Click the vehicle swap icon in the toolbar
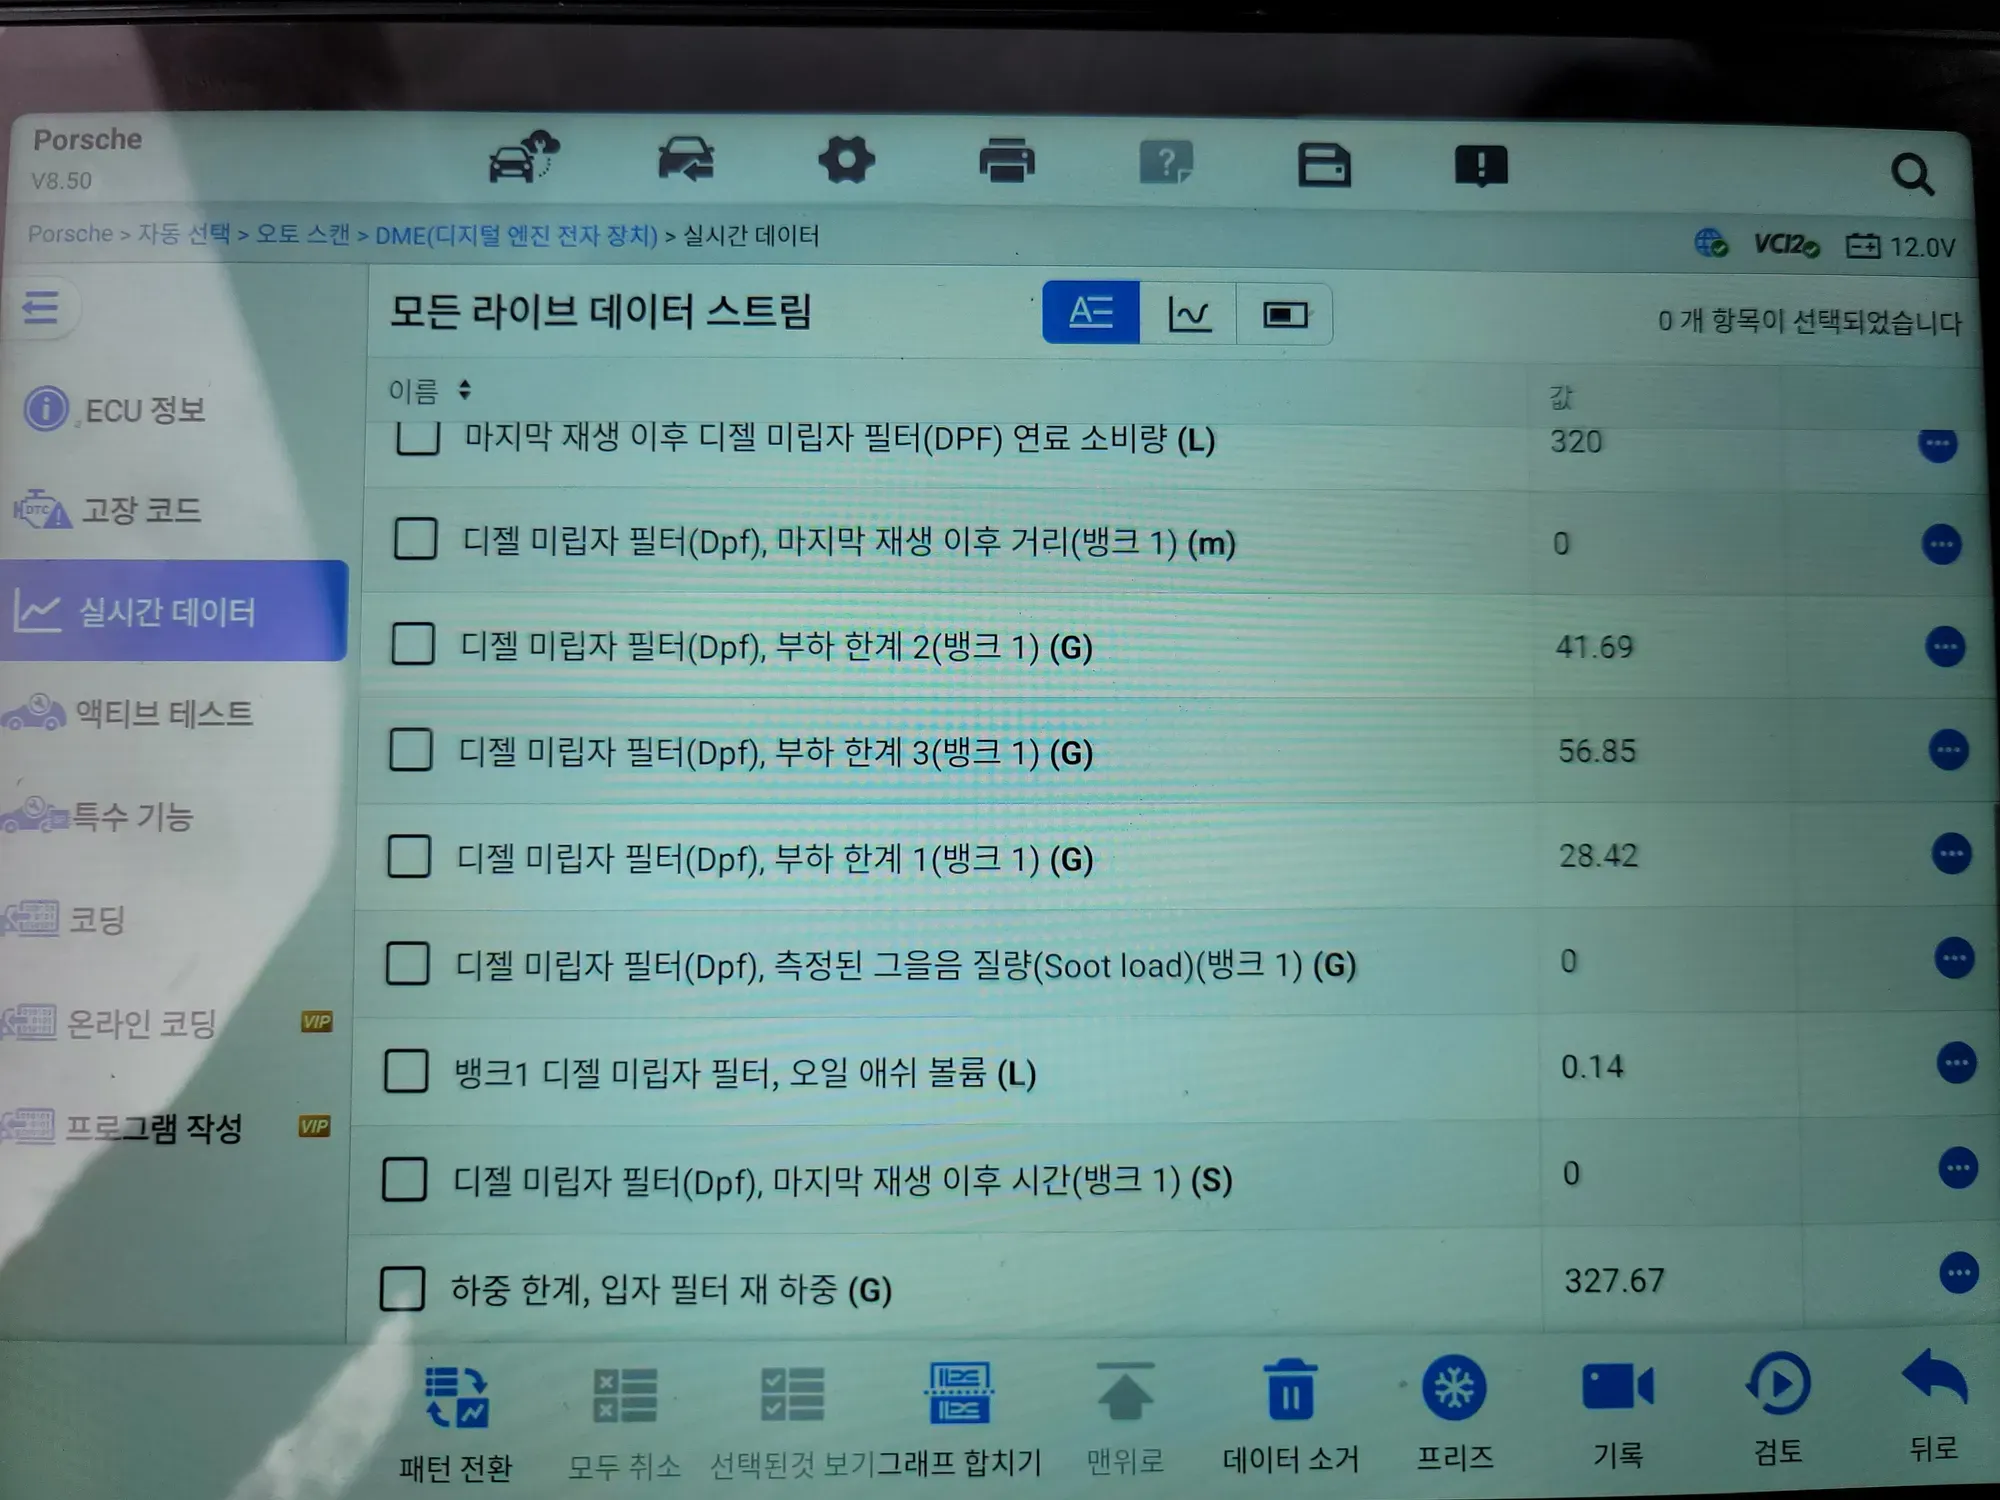Image resolution: width=2000 pixels, height=1500 pixels. pyautogui.click(x=686, y=159)
